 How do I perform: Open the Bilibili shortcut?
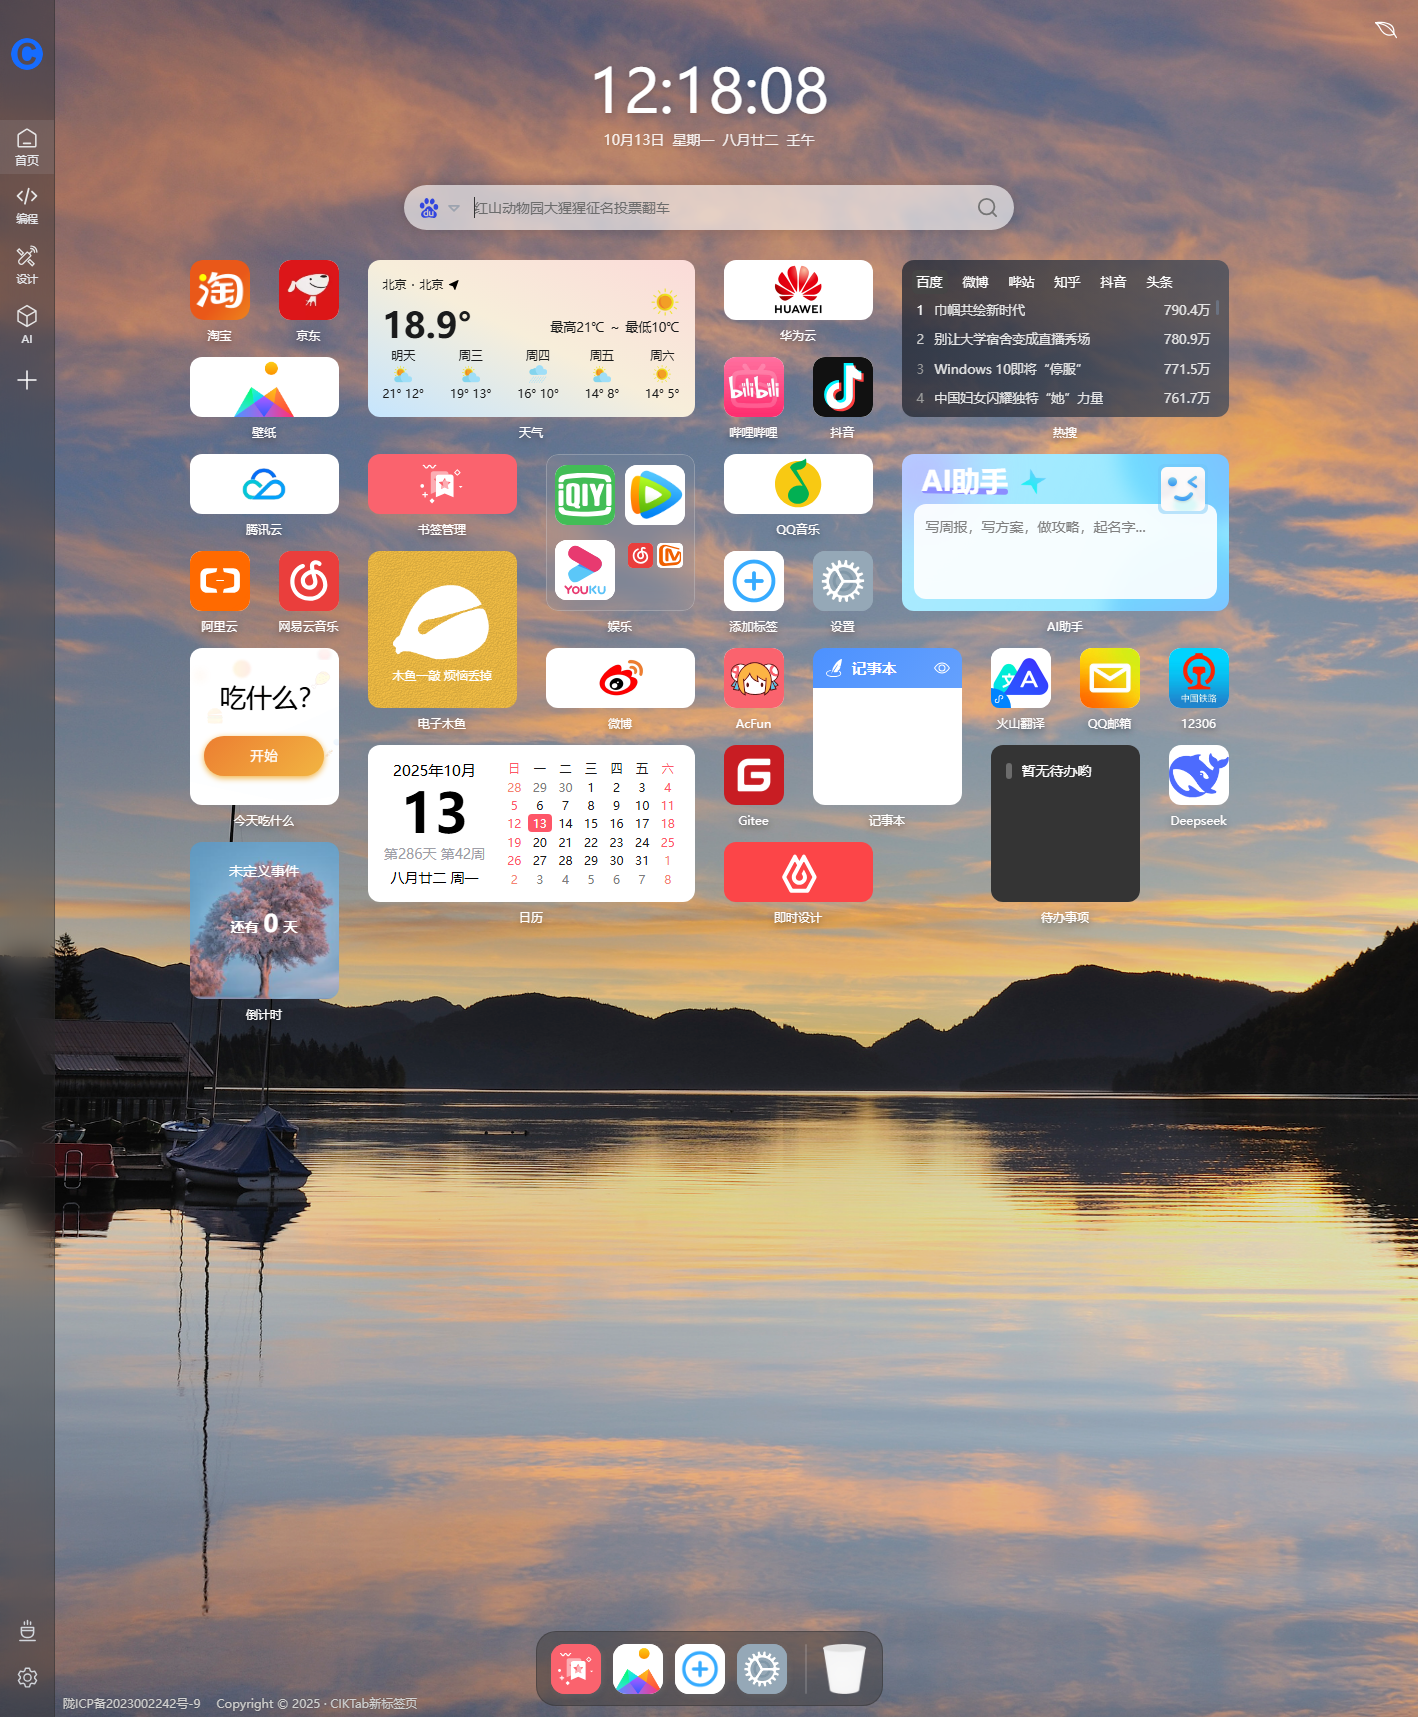[x=753, y=387]
